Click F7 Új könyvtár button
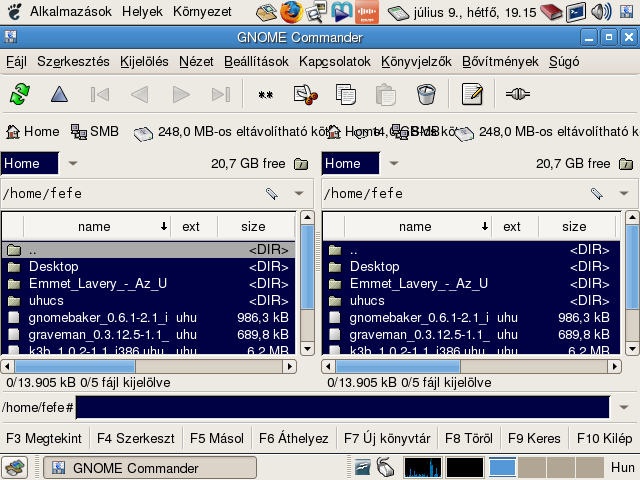Viewport: 640px width, 480px height. (x=387, y=438)
